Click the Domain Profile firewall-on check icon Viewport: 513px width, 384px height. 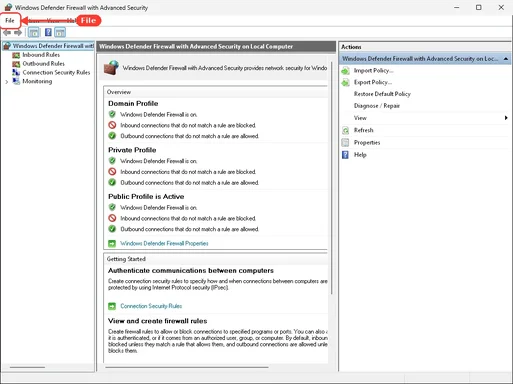click(112, 114)
